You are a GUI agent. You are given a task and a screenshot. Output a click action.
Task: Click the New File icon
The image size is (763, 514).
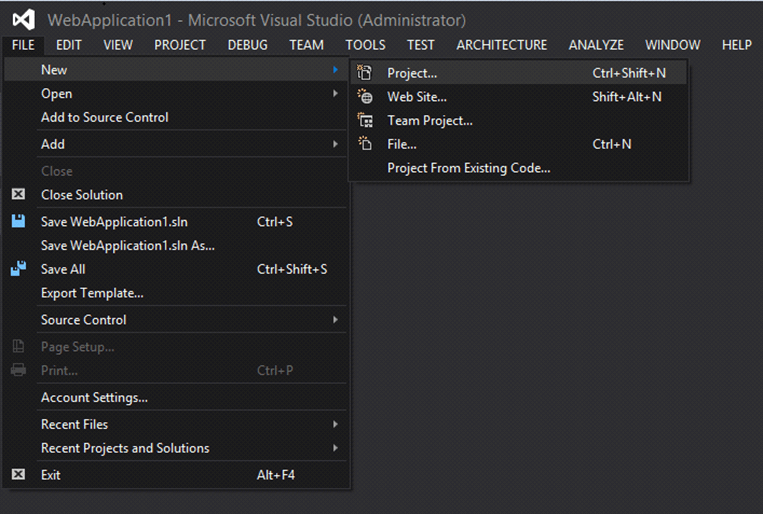365,144
